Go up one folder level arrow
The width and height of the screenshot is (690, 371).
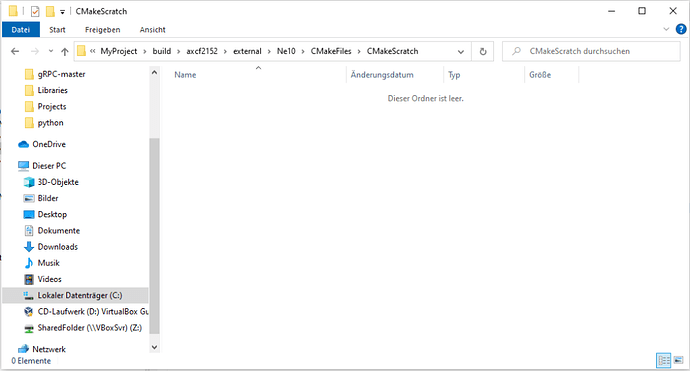pyautogui.click(x=65, y=51)
